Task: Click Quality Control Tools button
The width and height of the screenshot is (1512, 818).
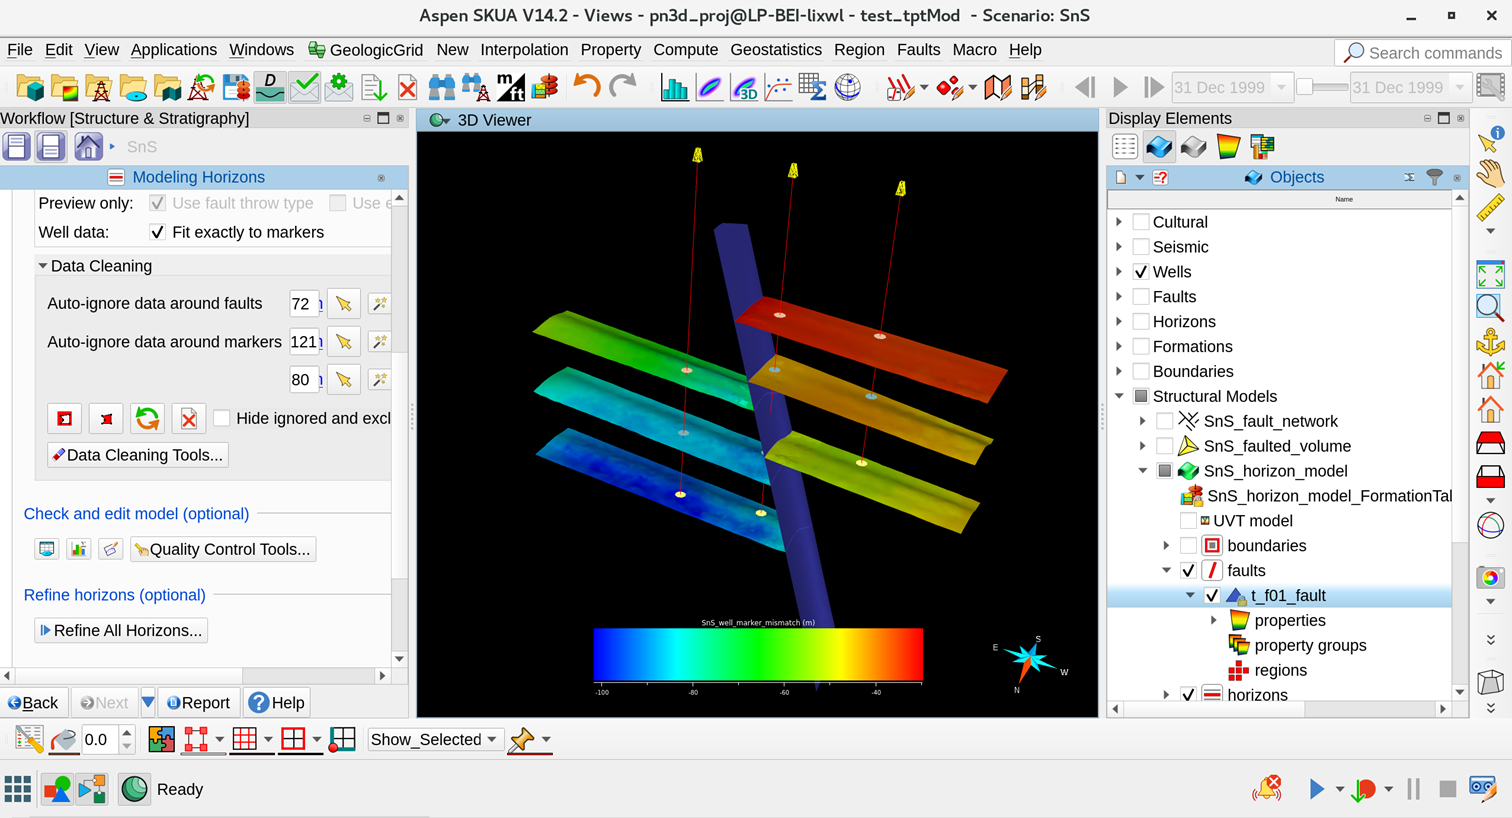Action: coord(223,549)
